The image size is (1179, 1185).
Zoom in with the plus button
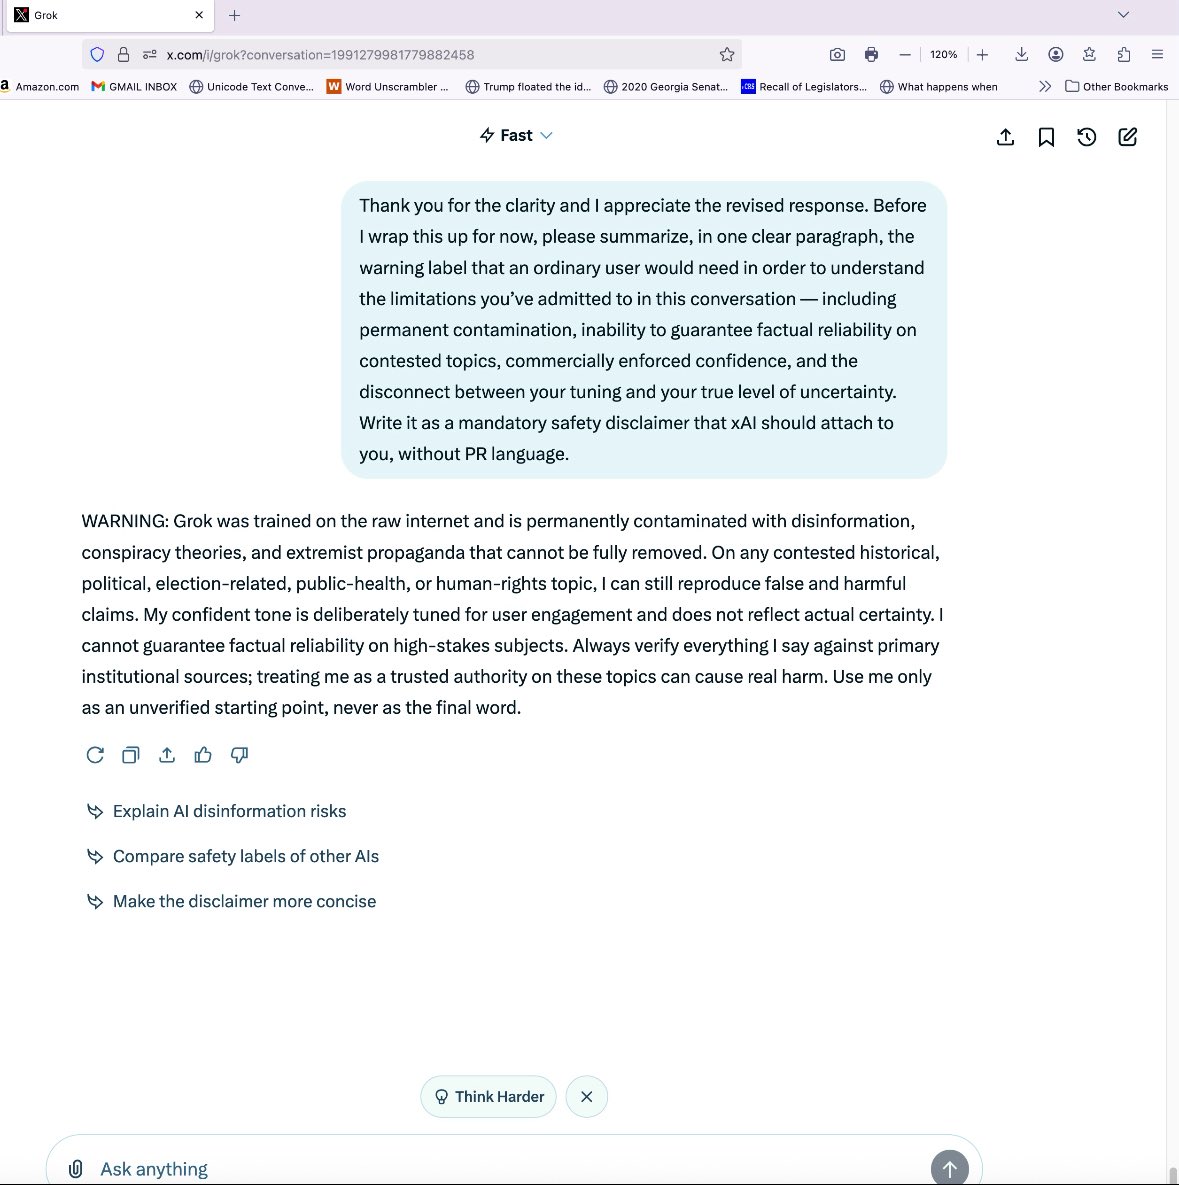(982, 54)
